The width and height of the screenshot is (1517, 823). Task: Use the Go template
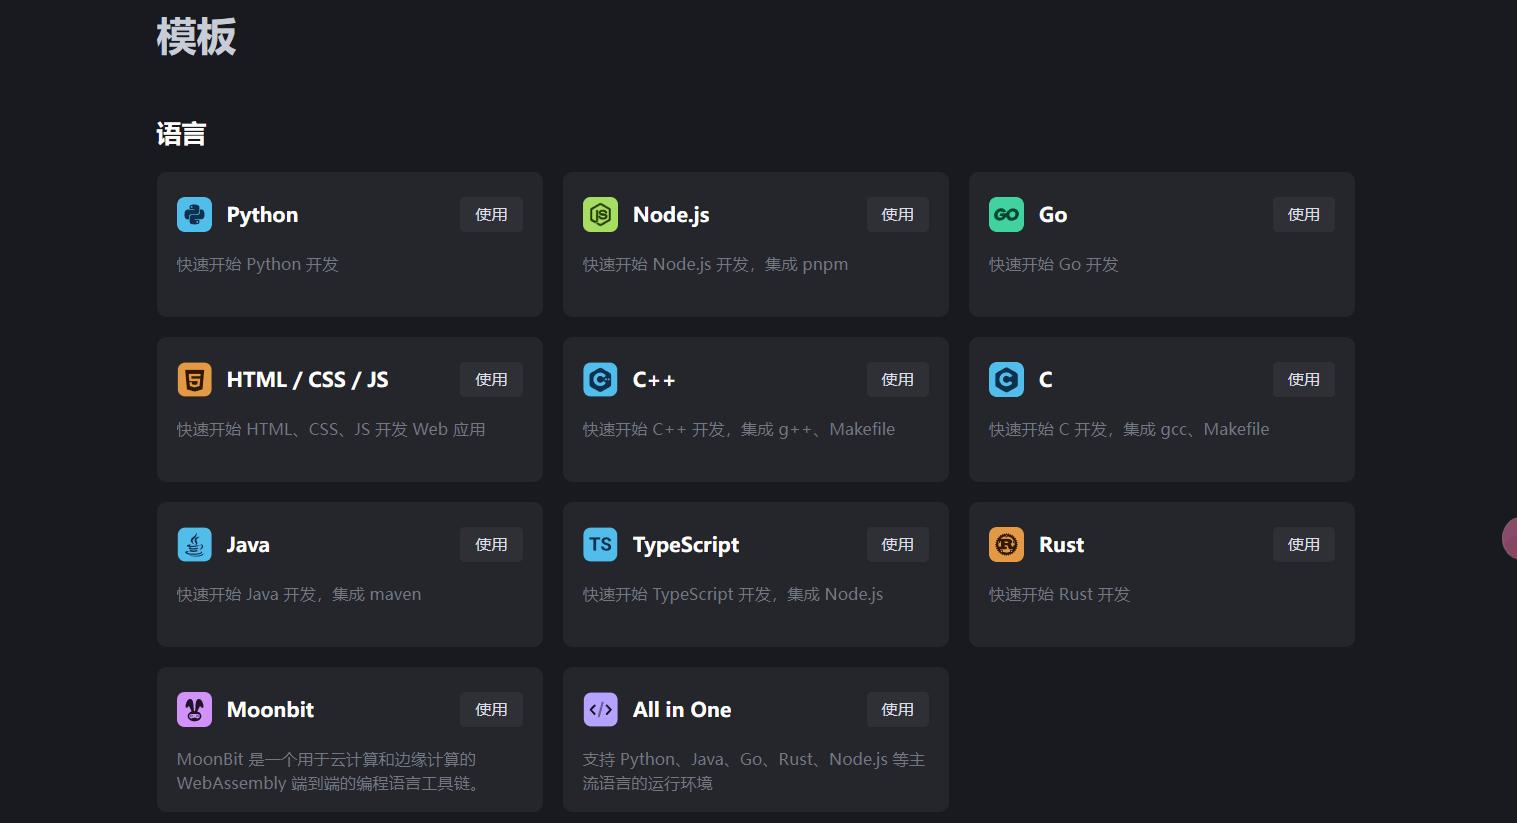1303,214
